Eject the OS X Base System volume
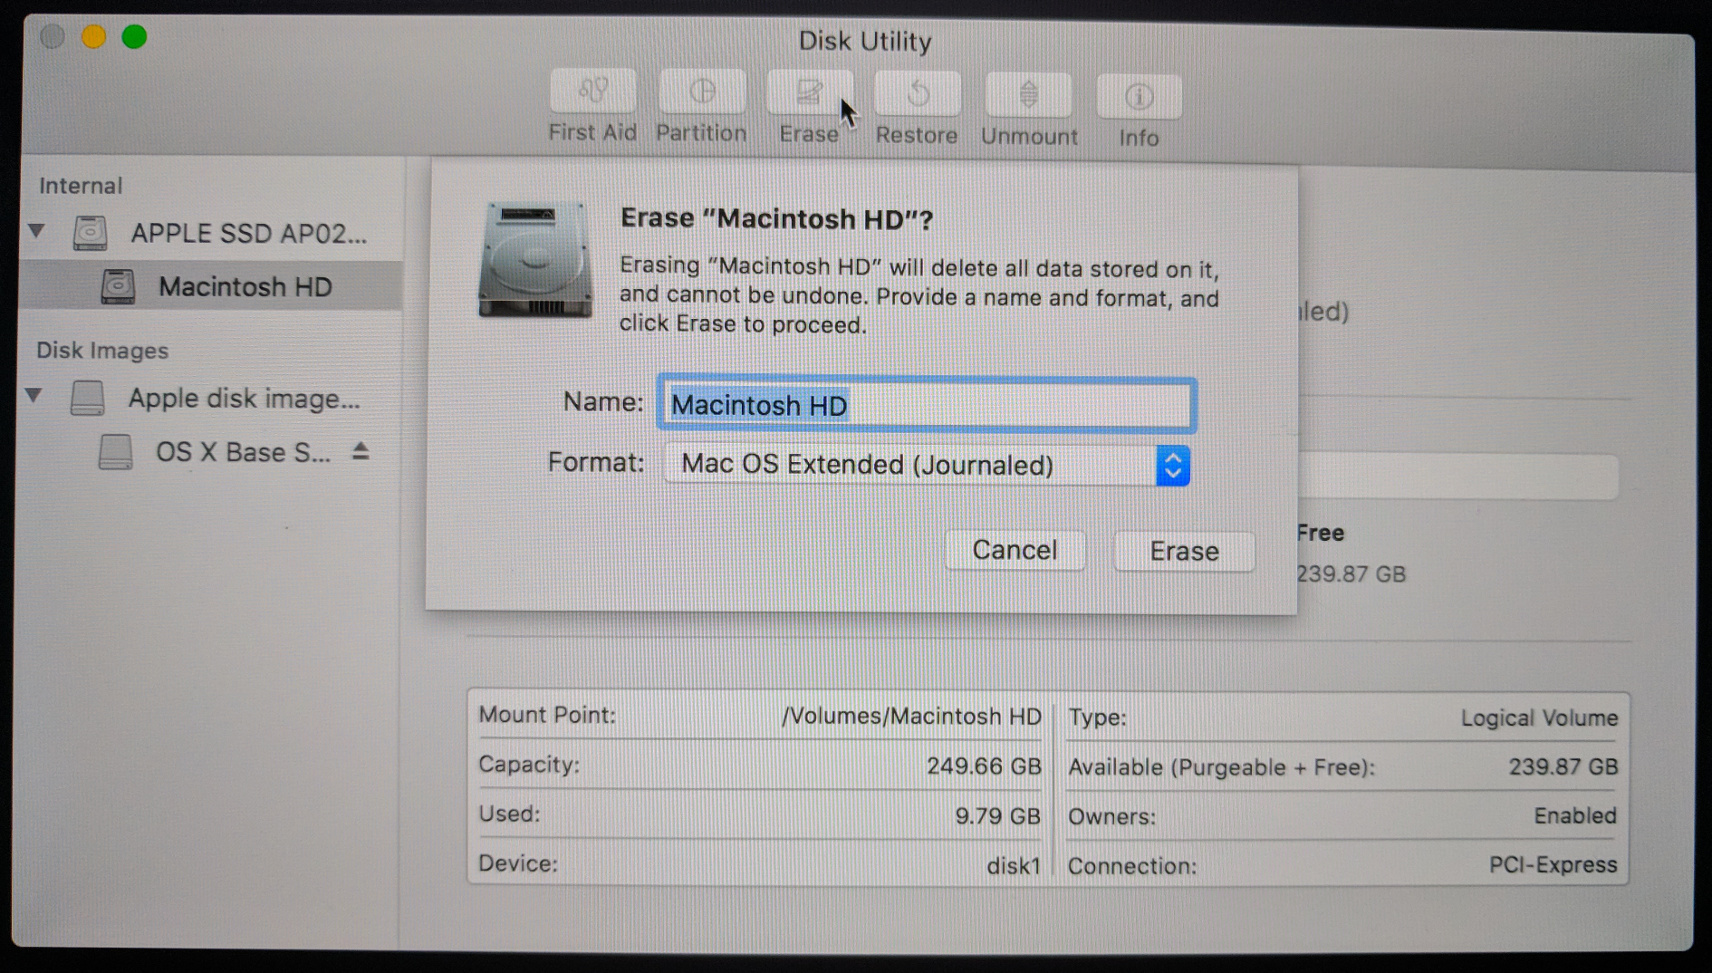 361,451
